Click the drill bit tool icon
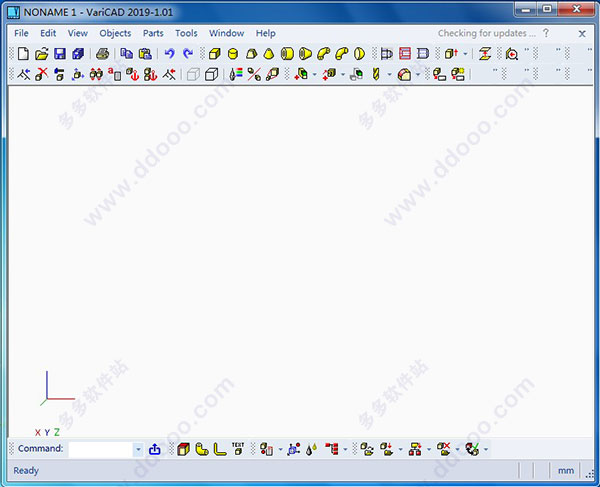The height and width of the screenshot is (487, 600). (x=376, y=74)
